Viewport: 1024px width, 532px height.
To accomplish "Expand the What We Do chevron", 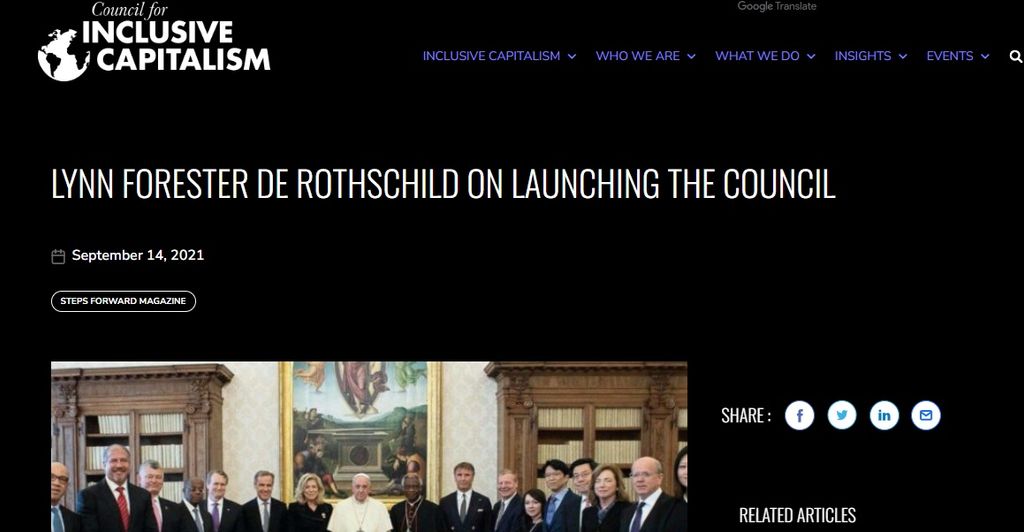I will point(811,57).
